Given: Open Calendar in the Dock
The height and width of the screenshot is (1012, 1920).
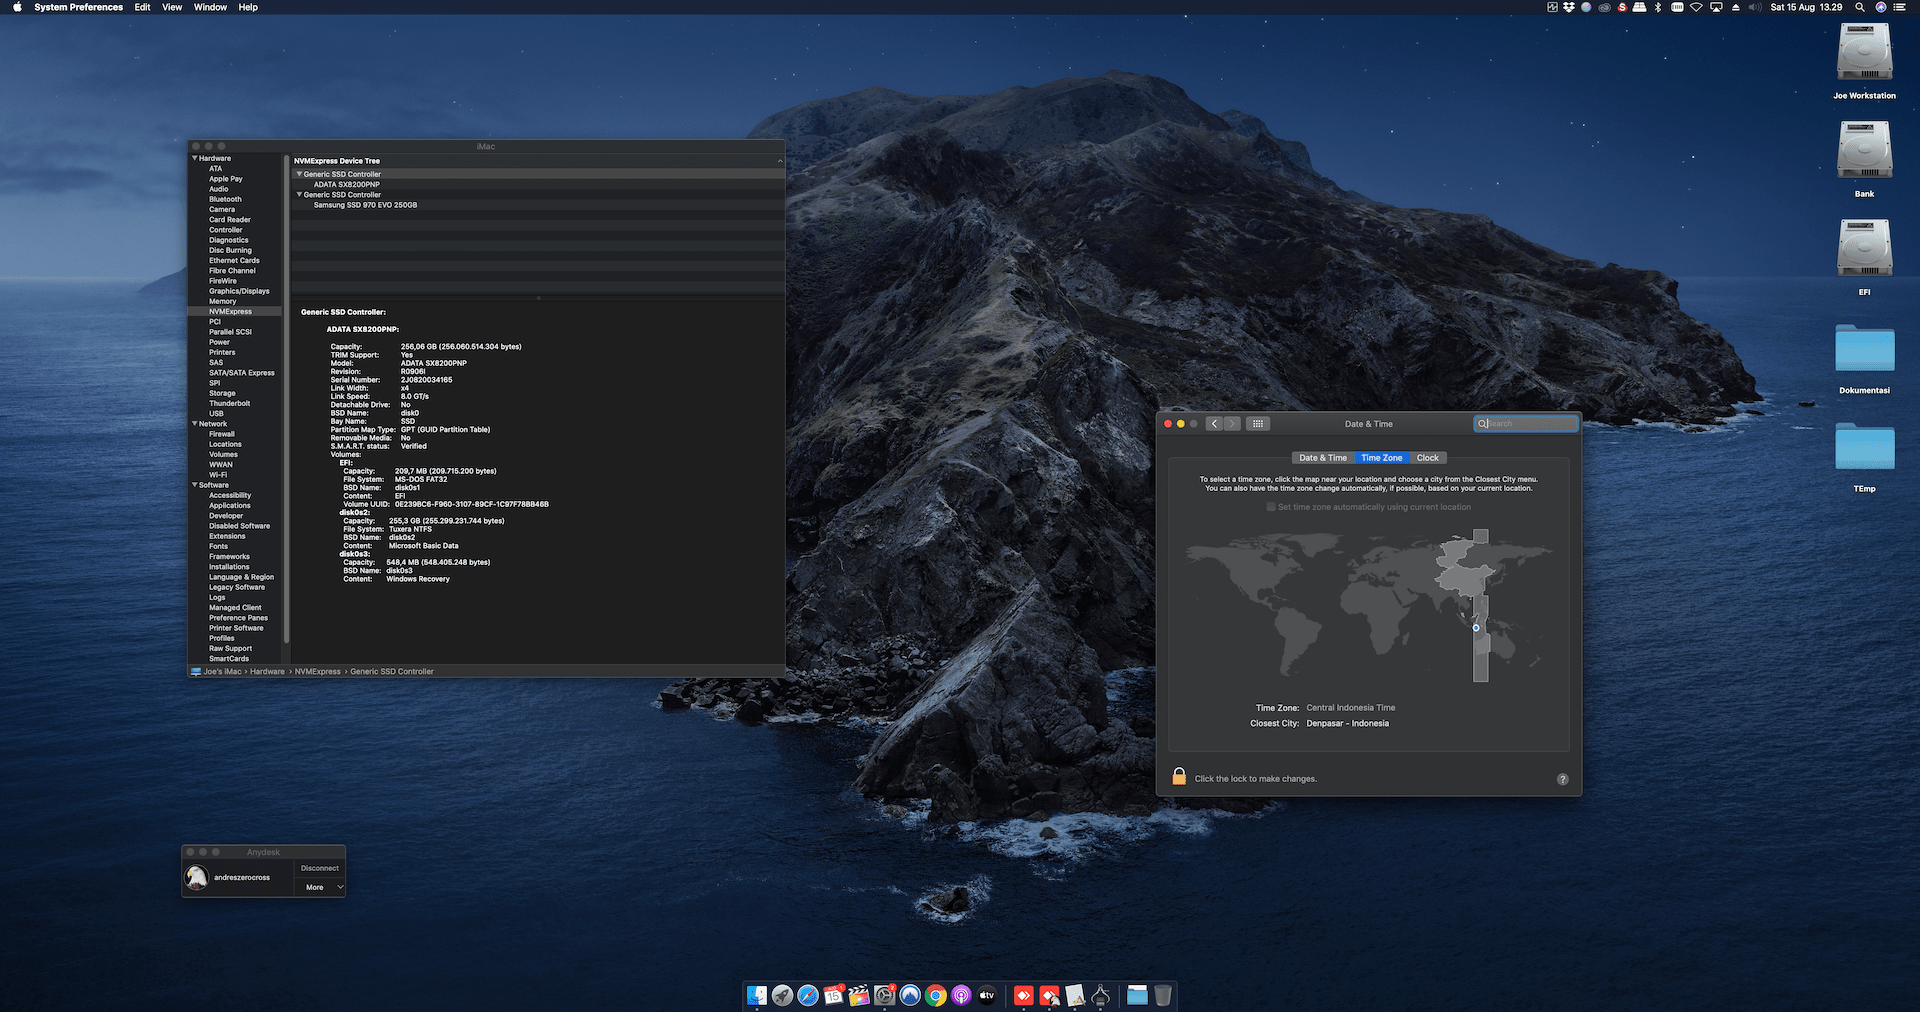Looking at the screenshot, I should click(834, 995).
